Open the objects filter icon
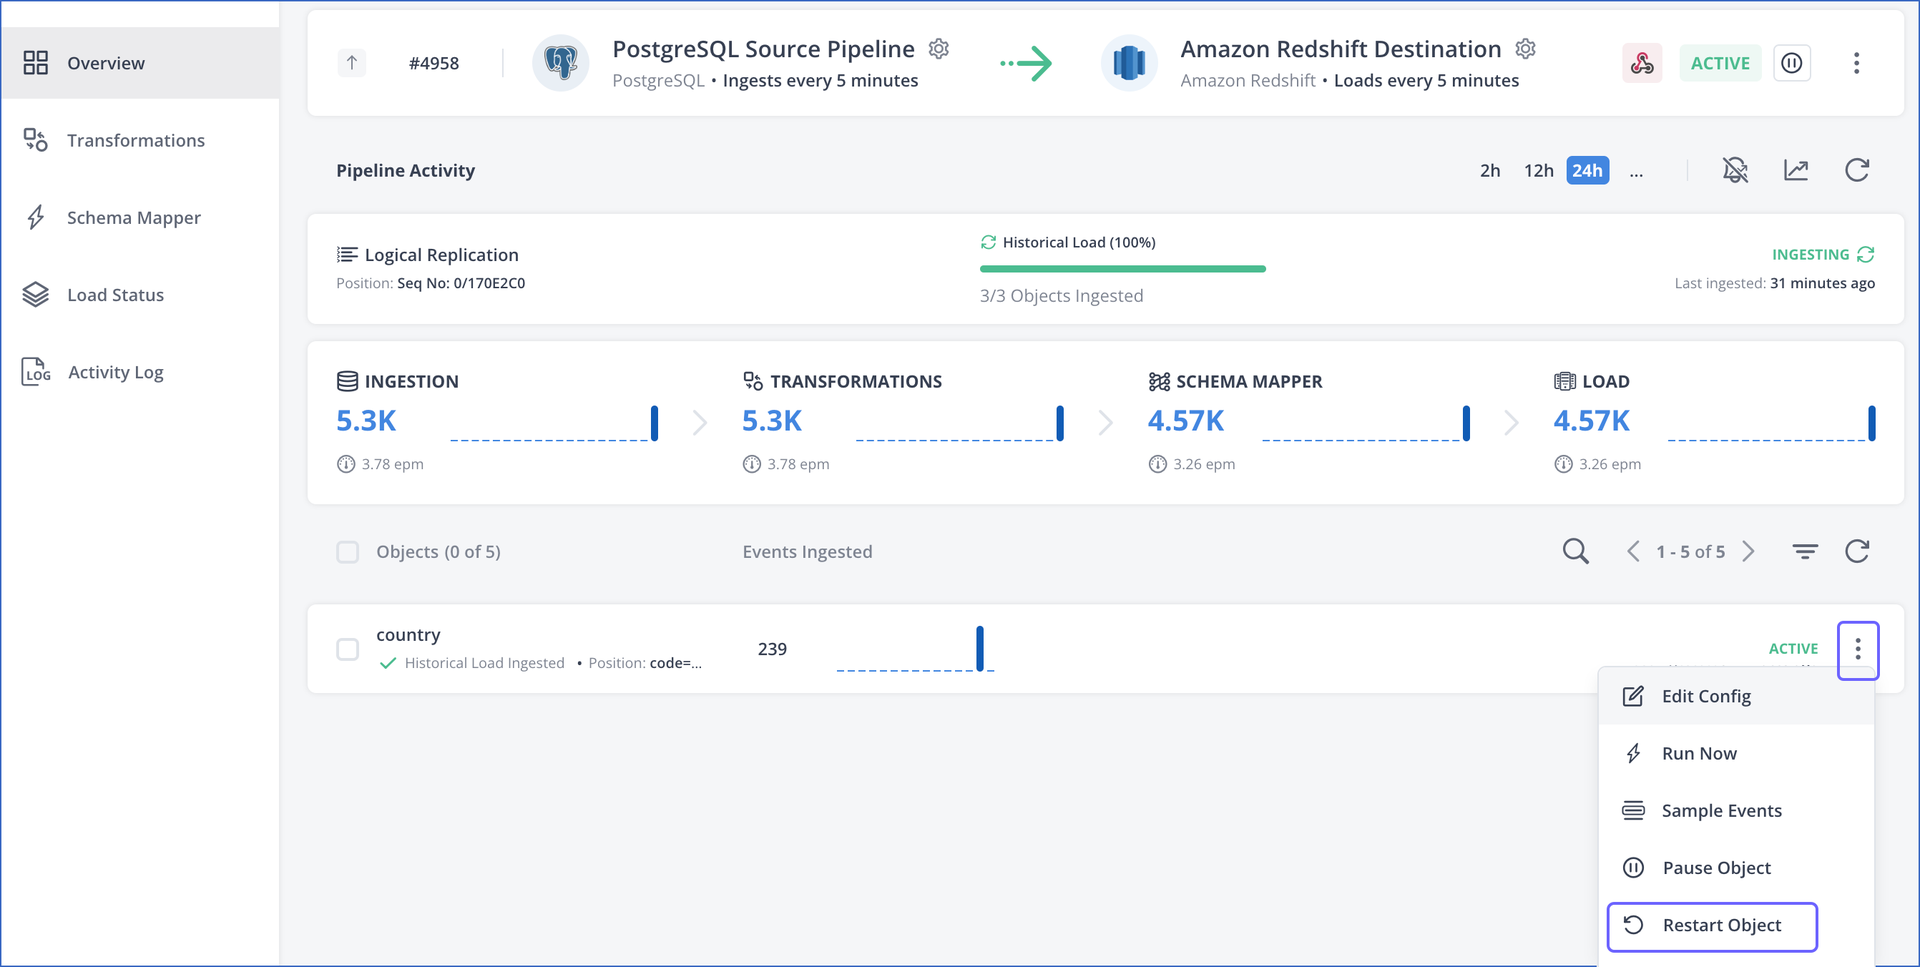Image resolution: width=1920 pixels, height=967 pixels. (x=1805, y=551)
